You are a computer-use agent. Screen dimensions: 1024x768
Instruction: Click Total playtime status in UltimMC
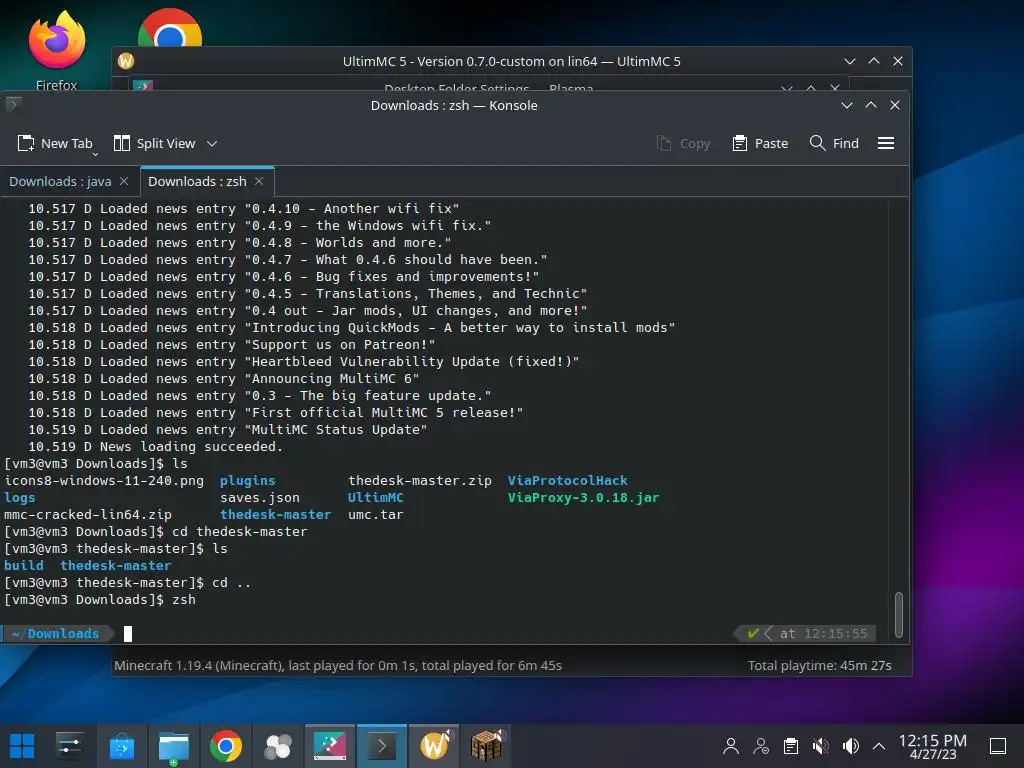click(x=820, y=665)
